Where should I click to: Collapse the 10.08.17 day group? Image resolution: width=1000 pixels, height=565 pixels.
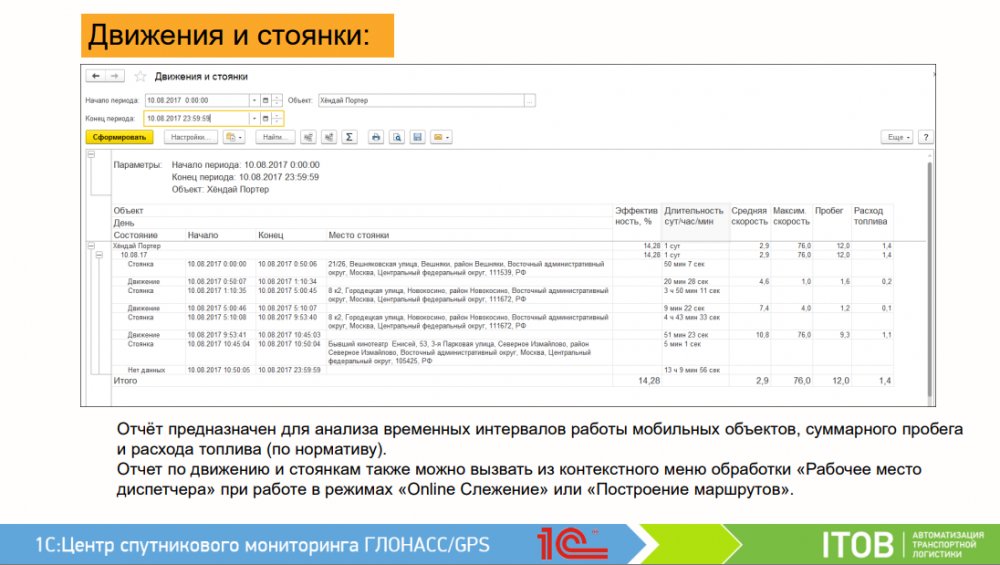tap(99, 255)
